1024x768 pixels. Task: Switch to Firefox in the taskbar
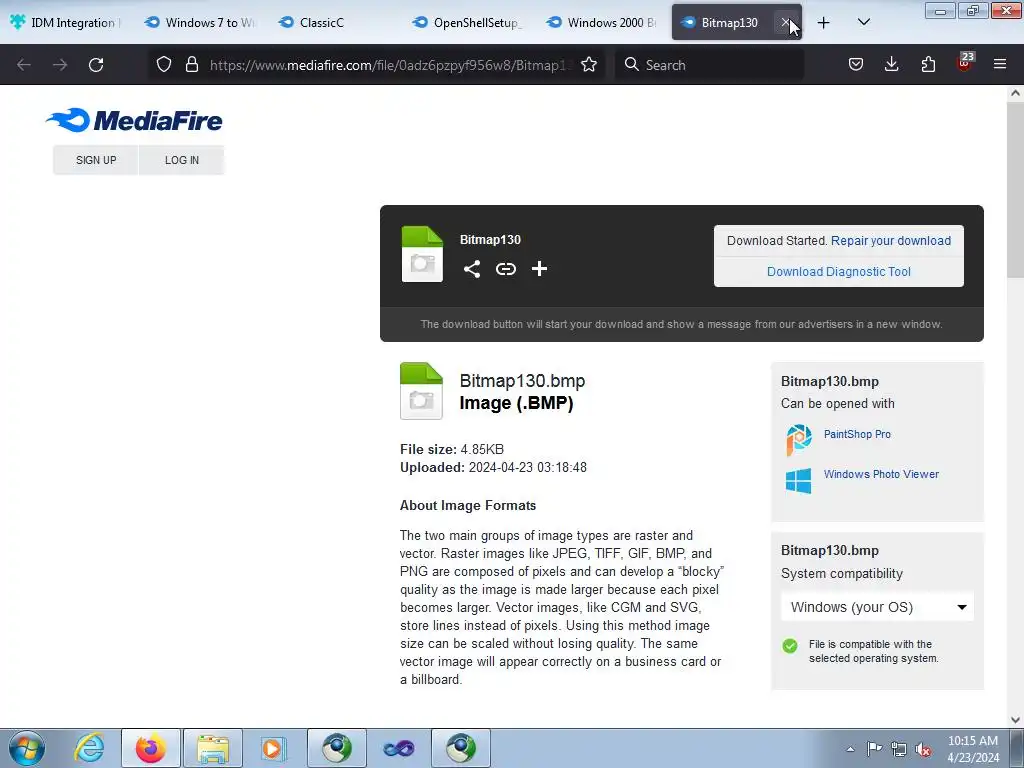150,748
